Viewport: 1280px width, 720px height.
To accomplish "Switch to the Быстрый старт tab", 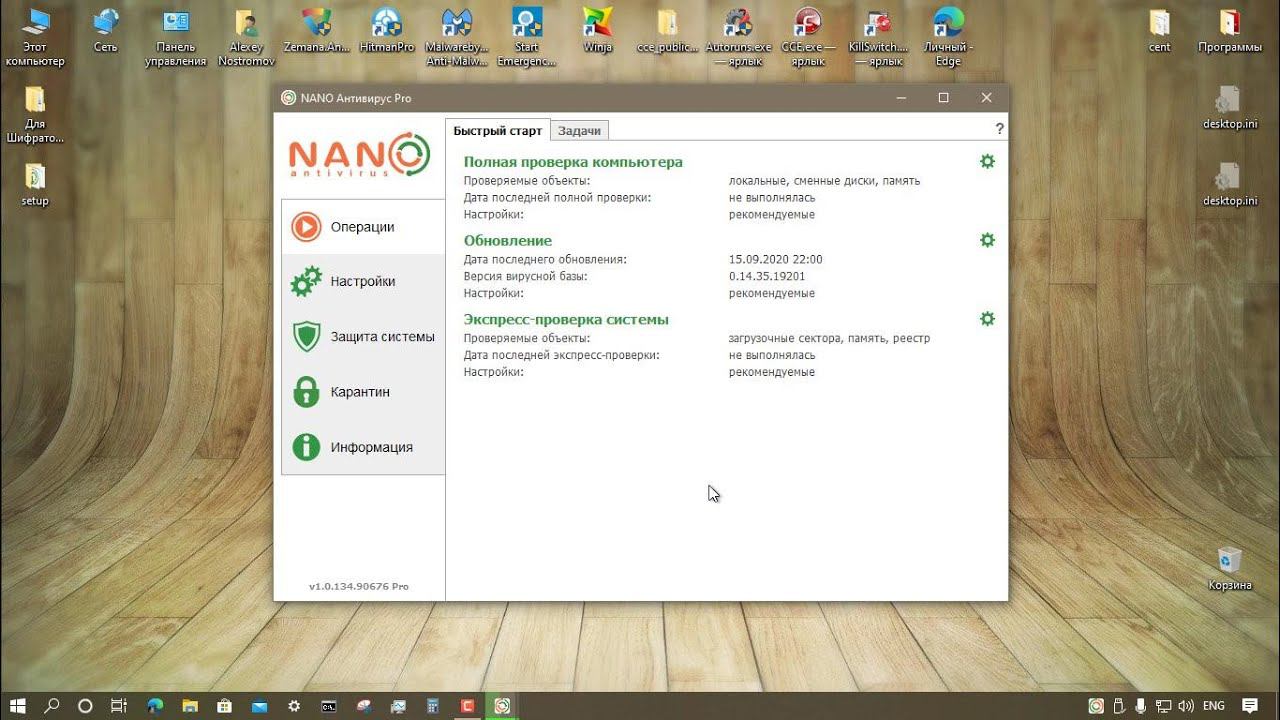I will coord(497,130).
